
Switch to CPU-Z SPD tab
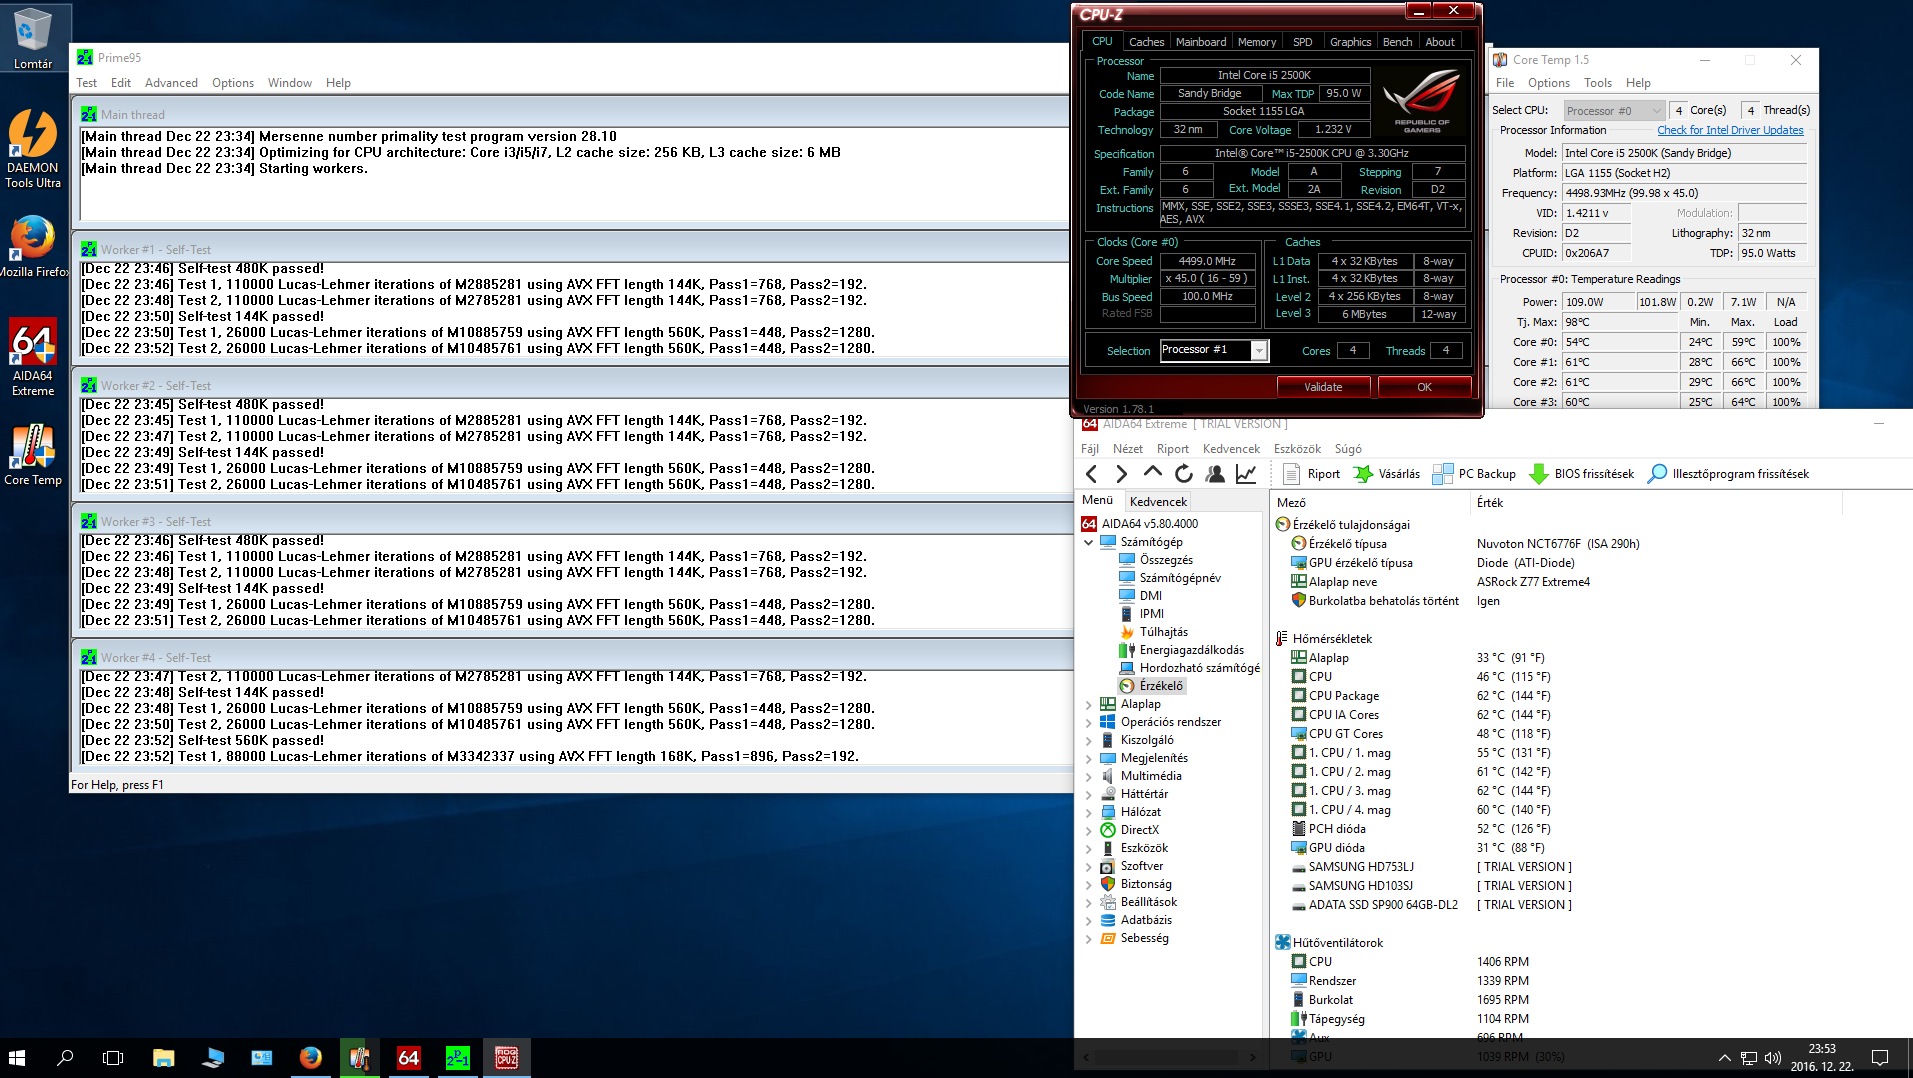click(1302, 42)
